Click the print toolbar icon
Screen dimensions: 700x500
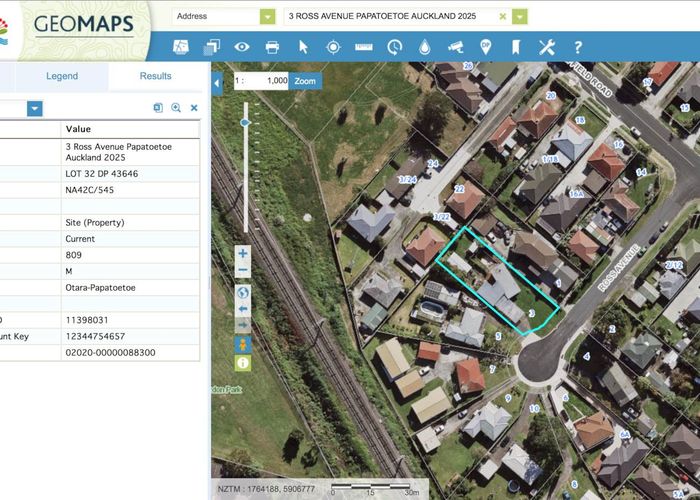coord(272,47)
